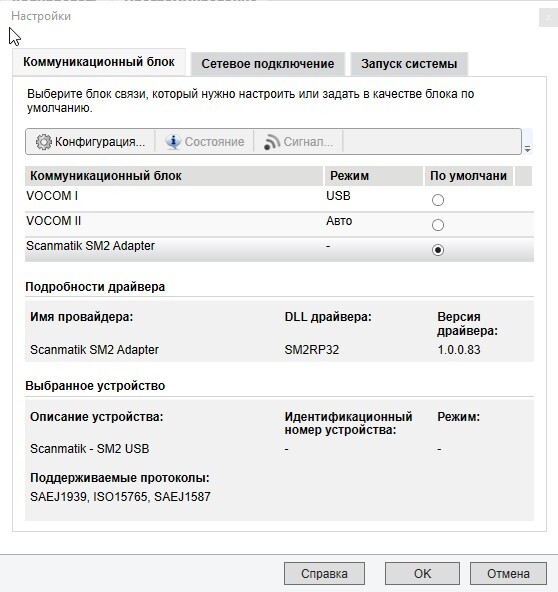Open the toolbar overflow arrow

527,150
